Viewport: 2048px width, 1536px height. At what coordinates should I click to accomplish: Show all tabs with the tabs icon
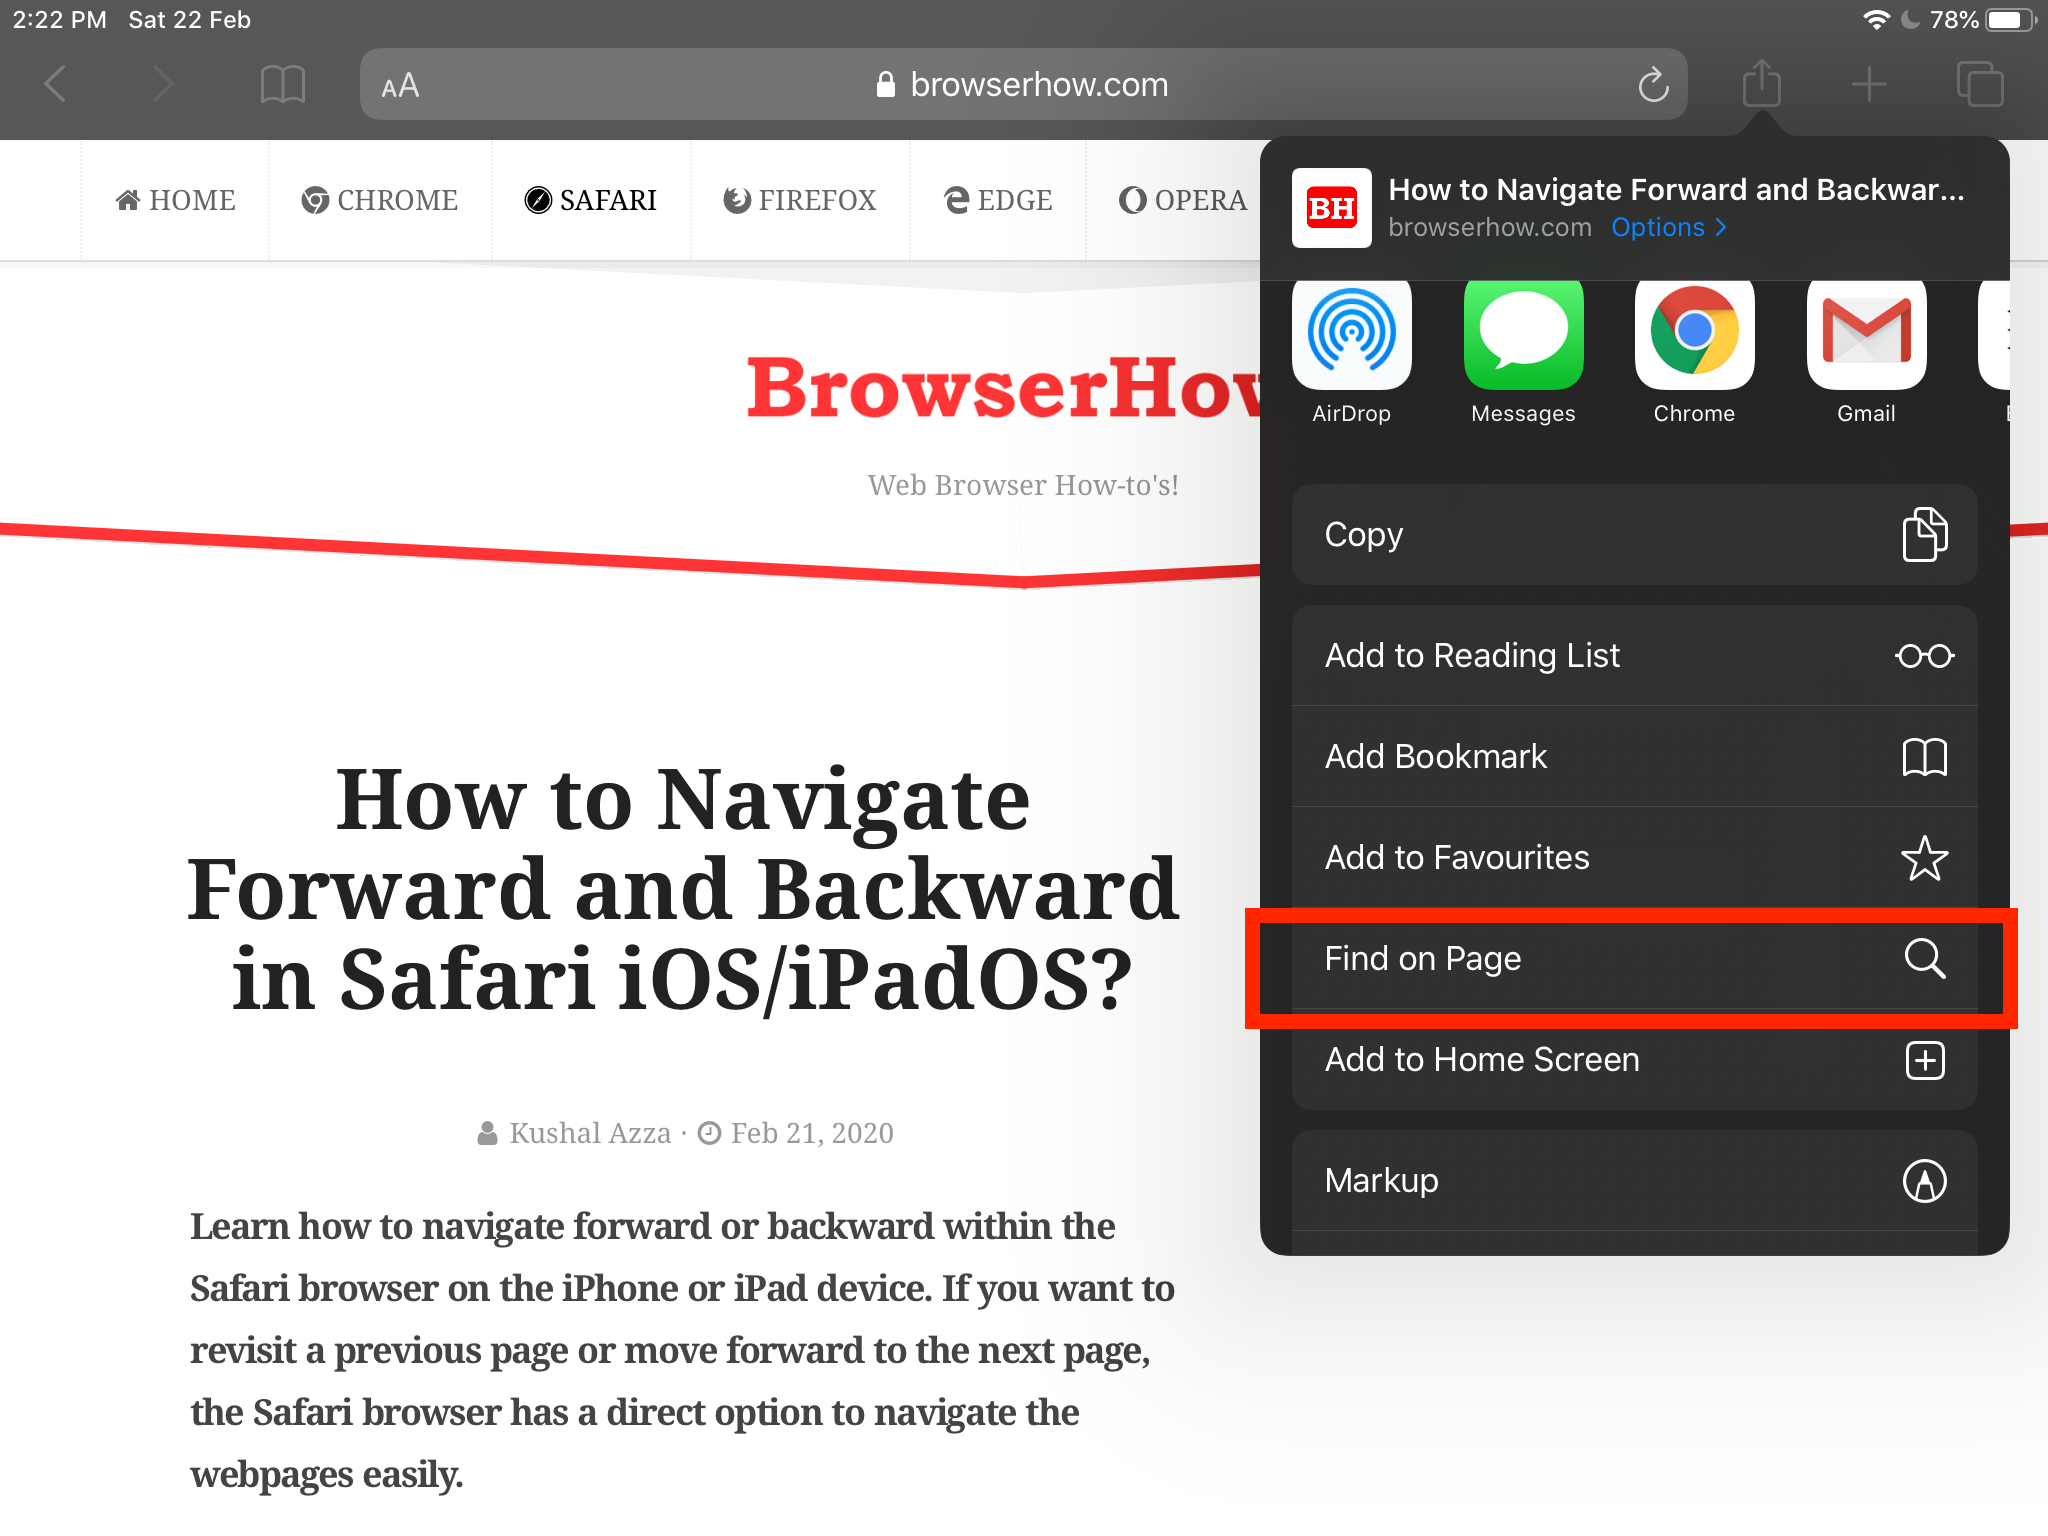[x=1980, y=84]
